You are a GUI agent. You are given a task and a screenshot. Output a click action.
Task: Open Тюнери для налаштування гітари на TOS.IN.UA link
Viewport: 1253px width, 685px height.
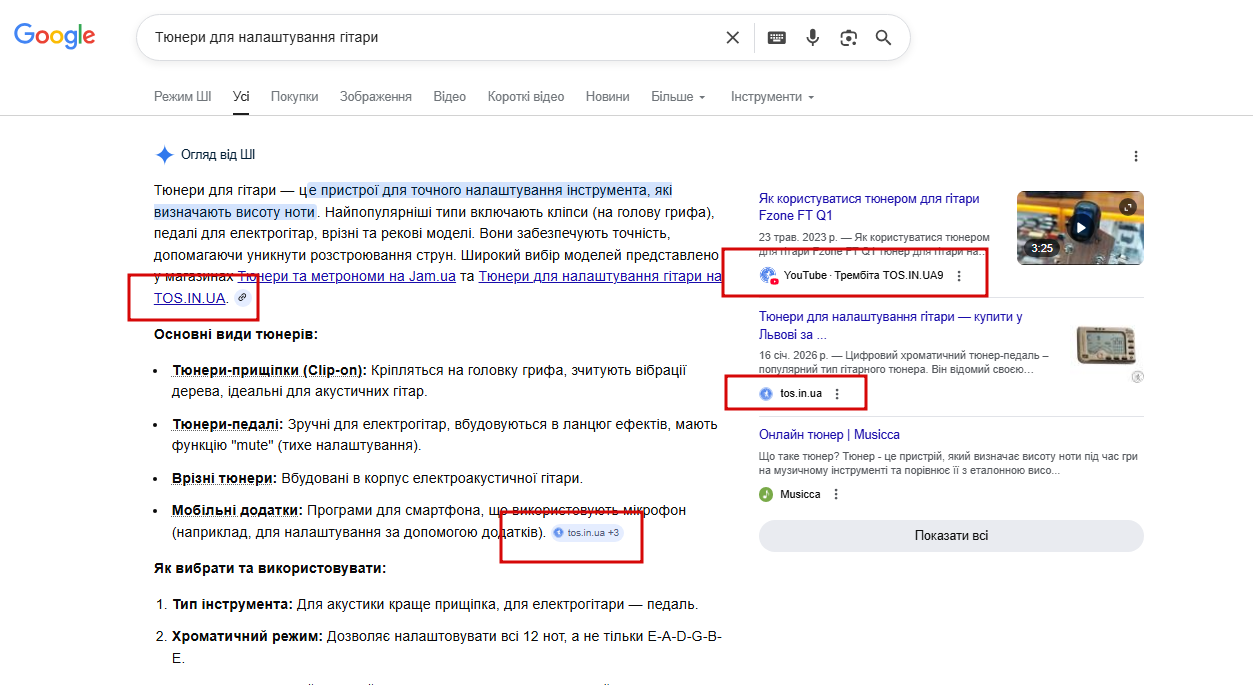[x=599, y=276]
